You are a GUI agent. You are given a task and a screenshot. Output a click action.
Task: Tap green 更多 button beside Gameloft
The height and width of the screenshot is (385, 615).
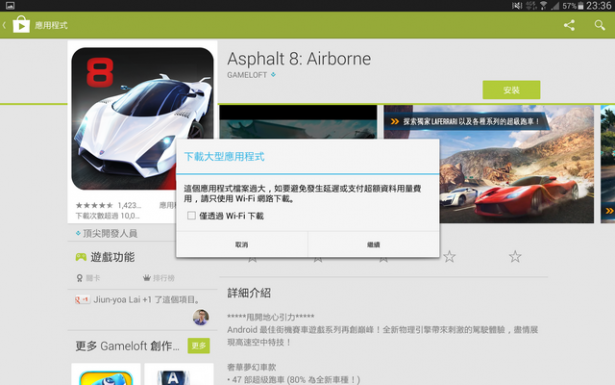click(198, 346)
